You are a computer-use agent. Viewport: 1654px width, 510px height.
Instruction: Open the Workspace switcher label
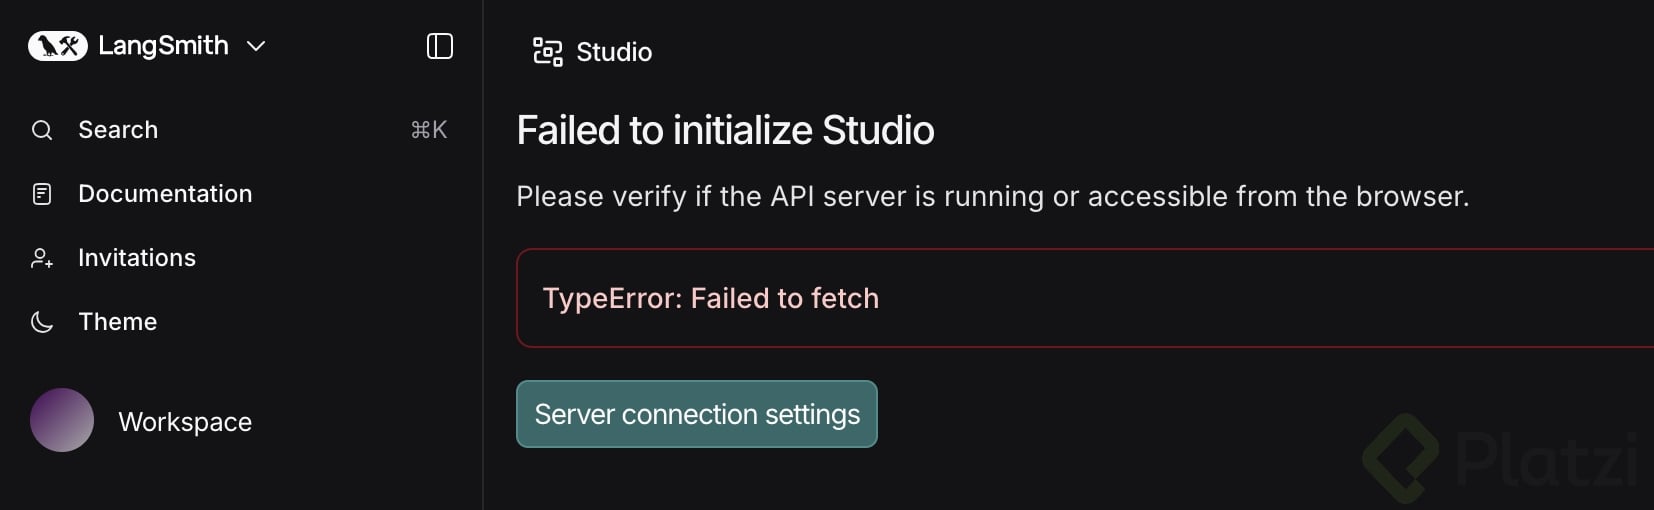(x=185, y=422)
